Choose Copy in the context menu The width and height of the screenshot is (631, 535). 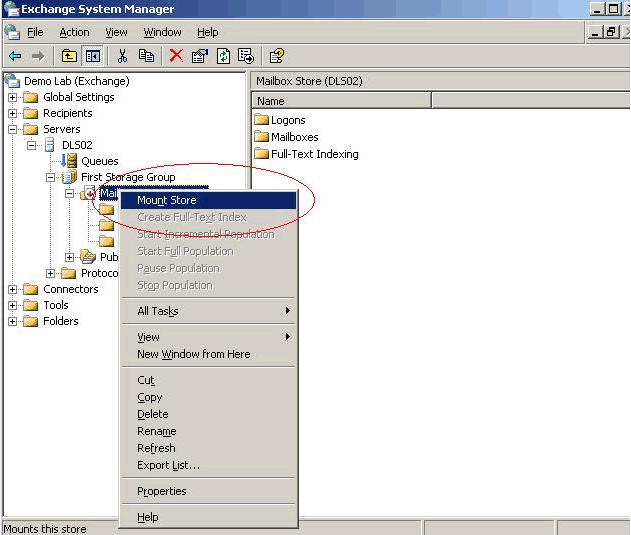pos(208,397)
